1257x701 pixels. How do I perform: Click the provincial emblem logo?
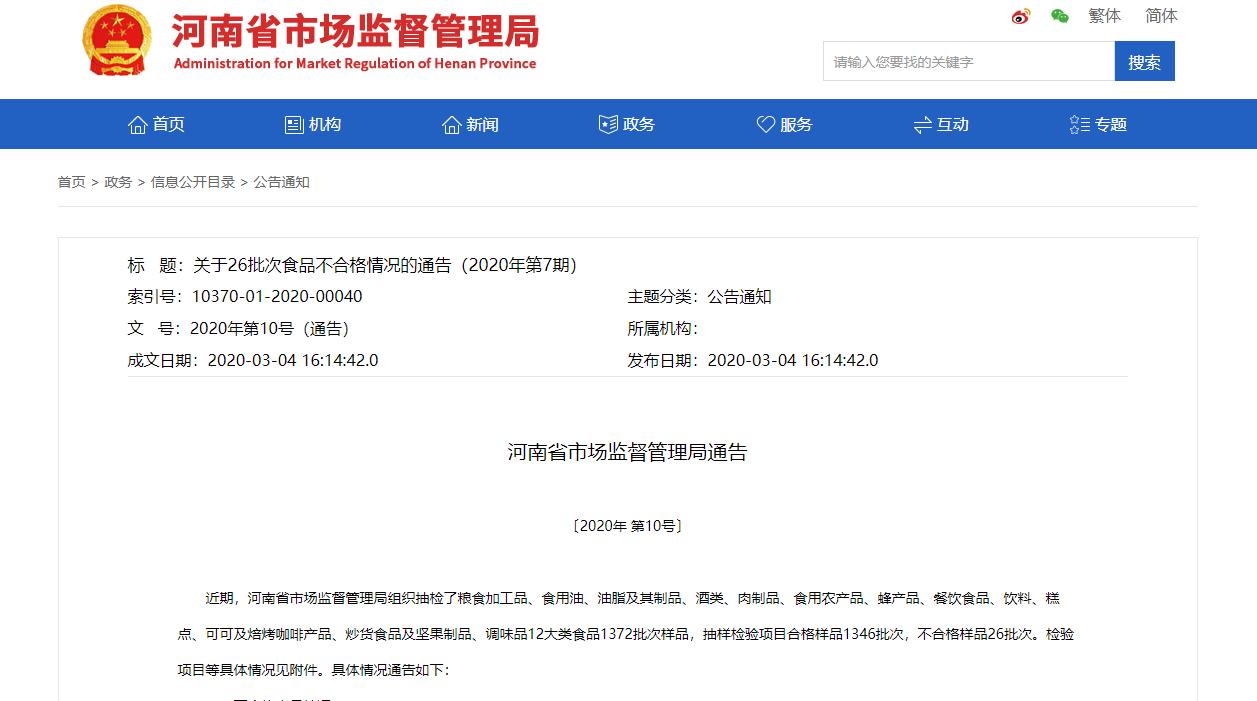[x=118, y=40]
